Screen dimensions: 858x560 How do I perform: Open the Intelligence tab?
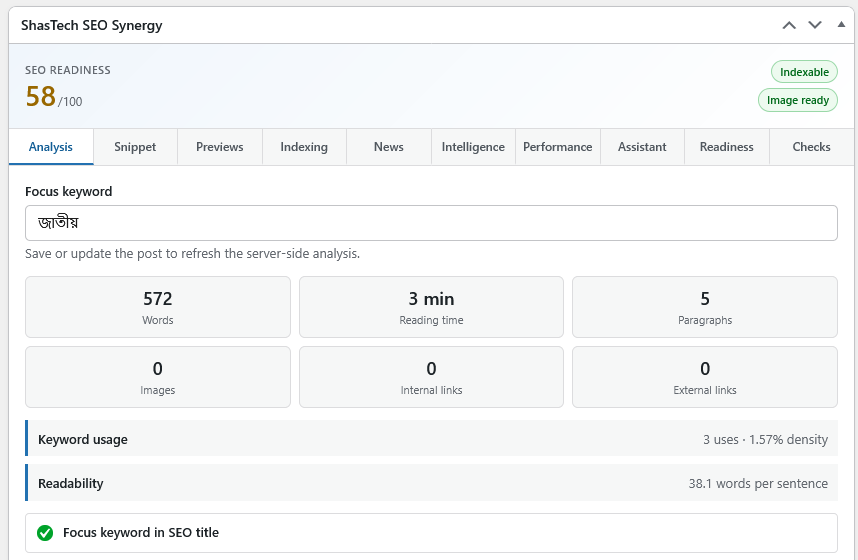click(x=473, y=147)
